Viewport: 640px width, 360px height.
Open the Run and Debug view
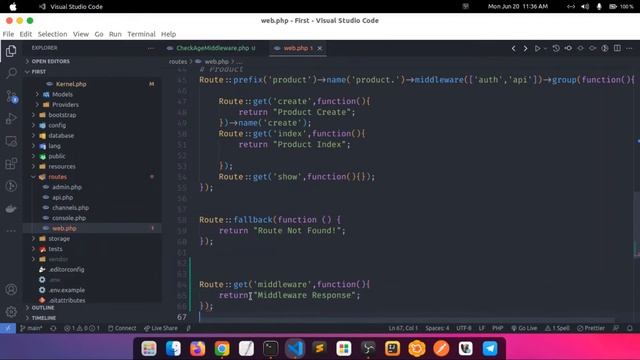point(11,119)
